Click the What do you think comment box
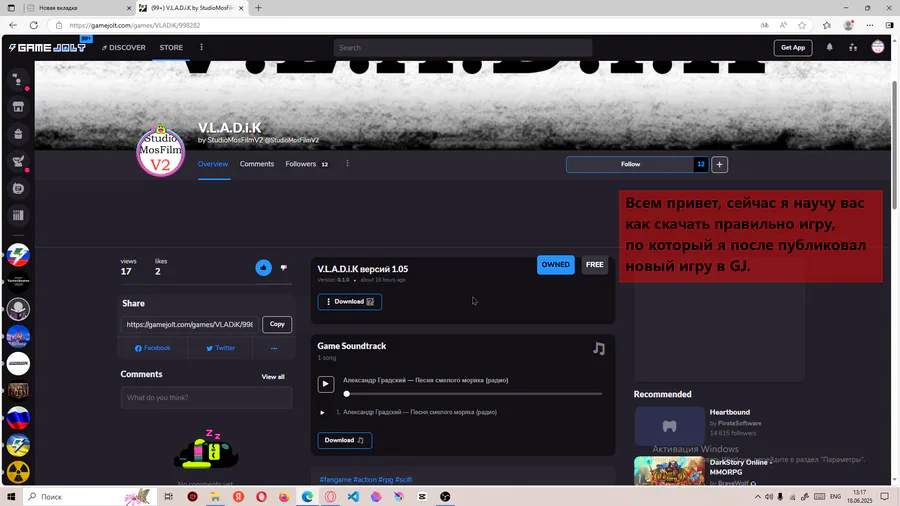Screen dimensions: 900x506 (x=206, y=398)
